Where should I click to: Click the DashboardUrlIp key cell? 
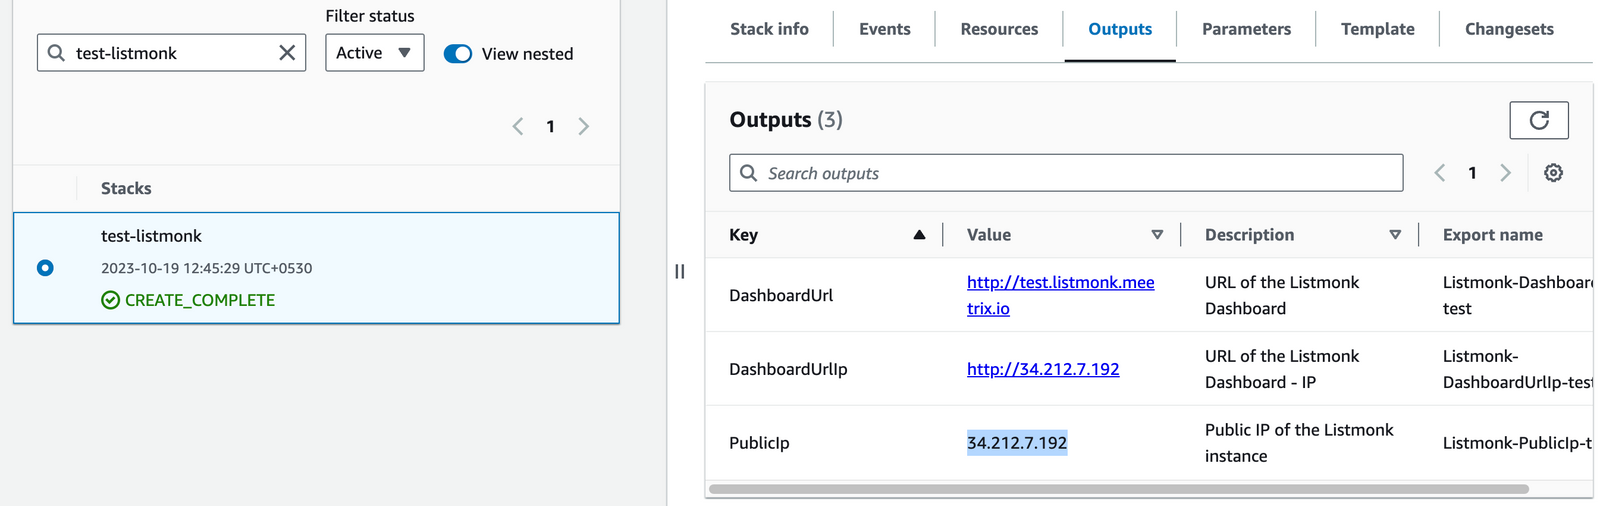[x=788, y=369]
